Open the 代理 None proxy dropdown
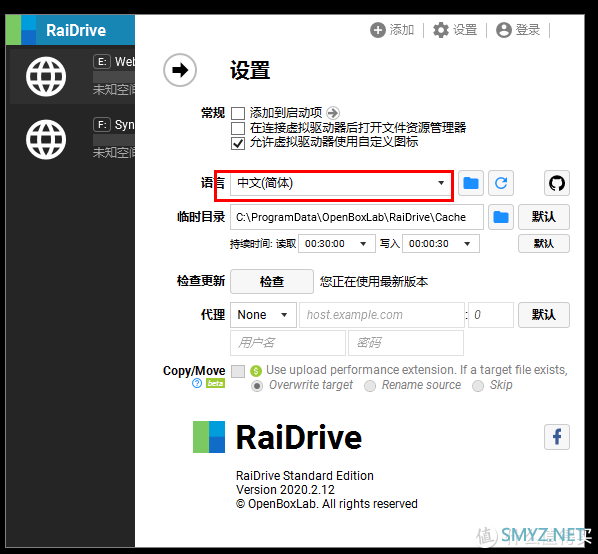598x554 pixels. 263,315
